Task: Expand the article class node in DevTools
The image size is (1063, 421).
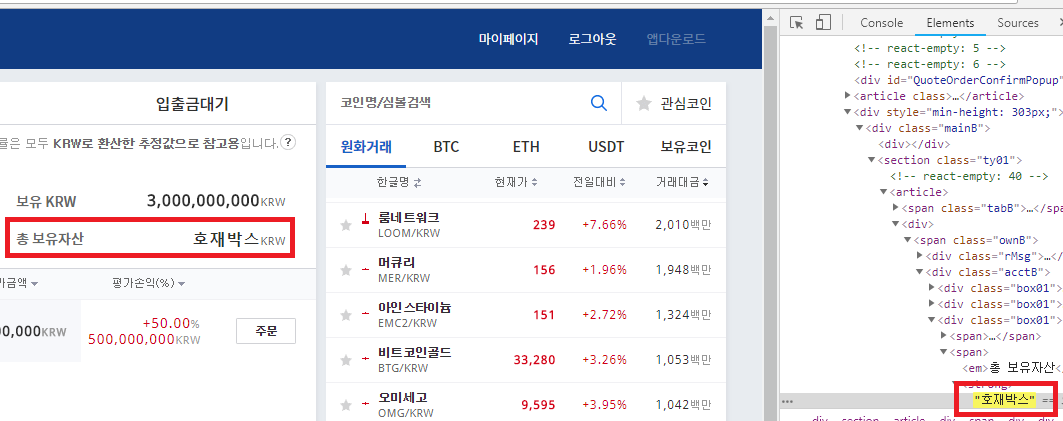Action: coord(849,96)
